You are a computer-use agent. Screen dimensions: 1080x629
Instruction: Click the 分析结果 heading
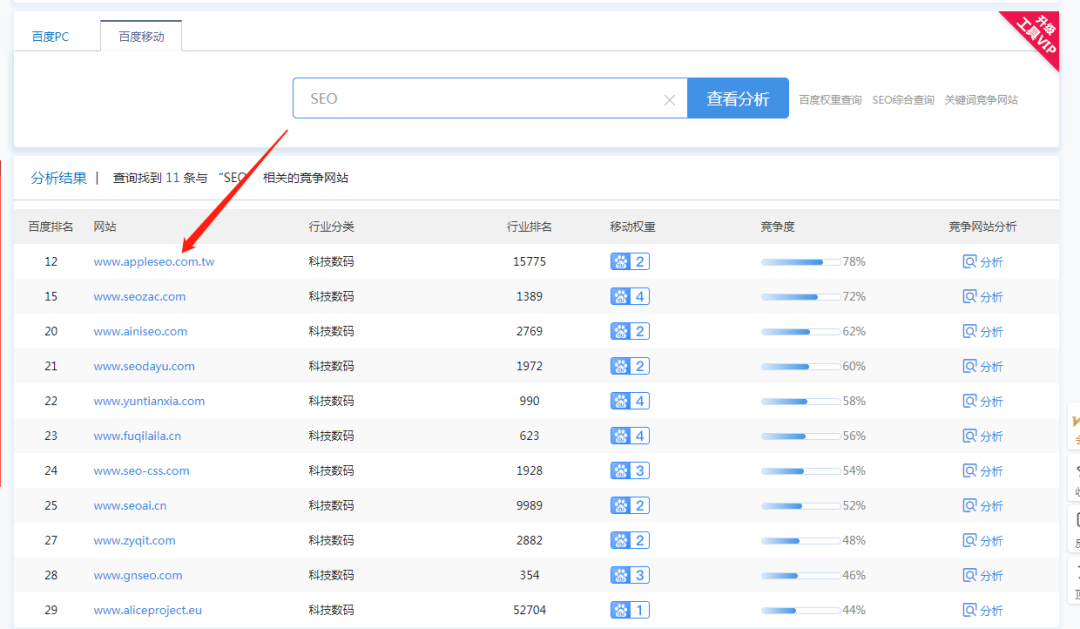coord(59,178)
